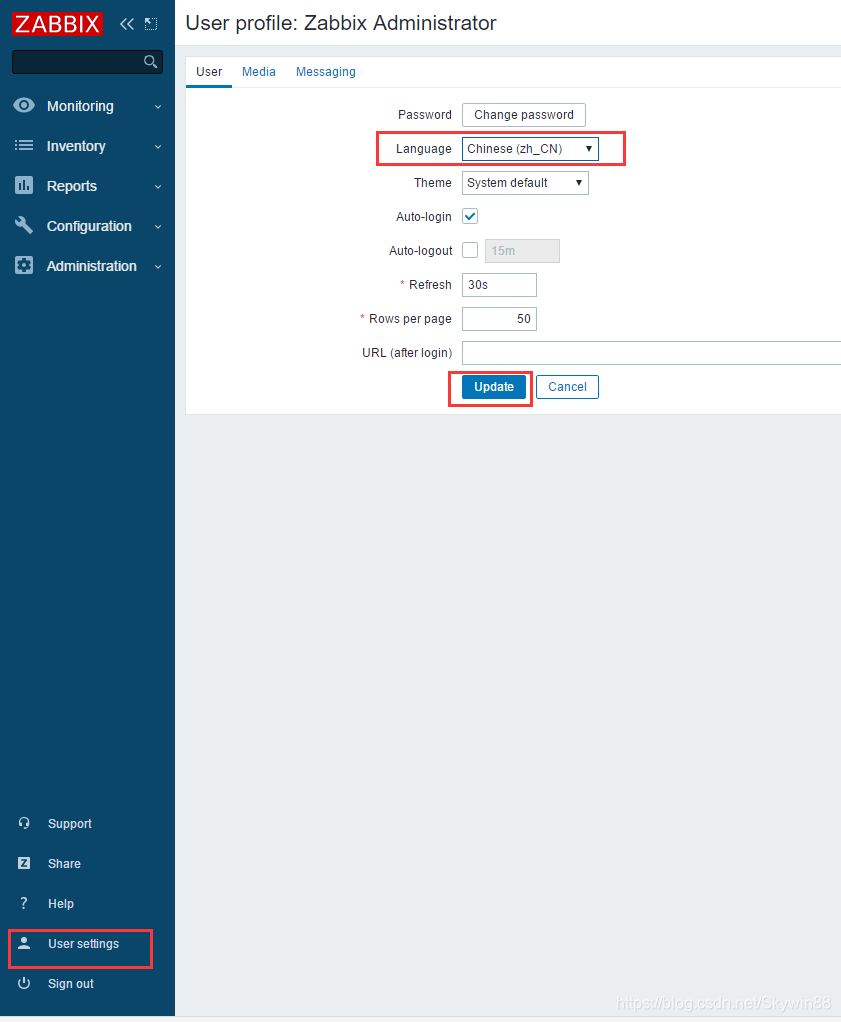The width and height of the screenshot is (841, 1022).
Task: Expand the Administration menu chevron
Action: pos(158,267)
